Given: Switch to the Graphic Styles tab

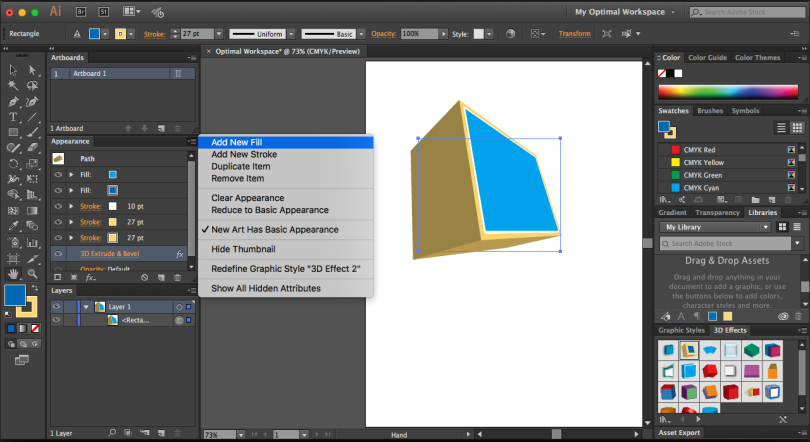Looking at the screenshot, I should pyautogui.click(x=681, y=330).
